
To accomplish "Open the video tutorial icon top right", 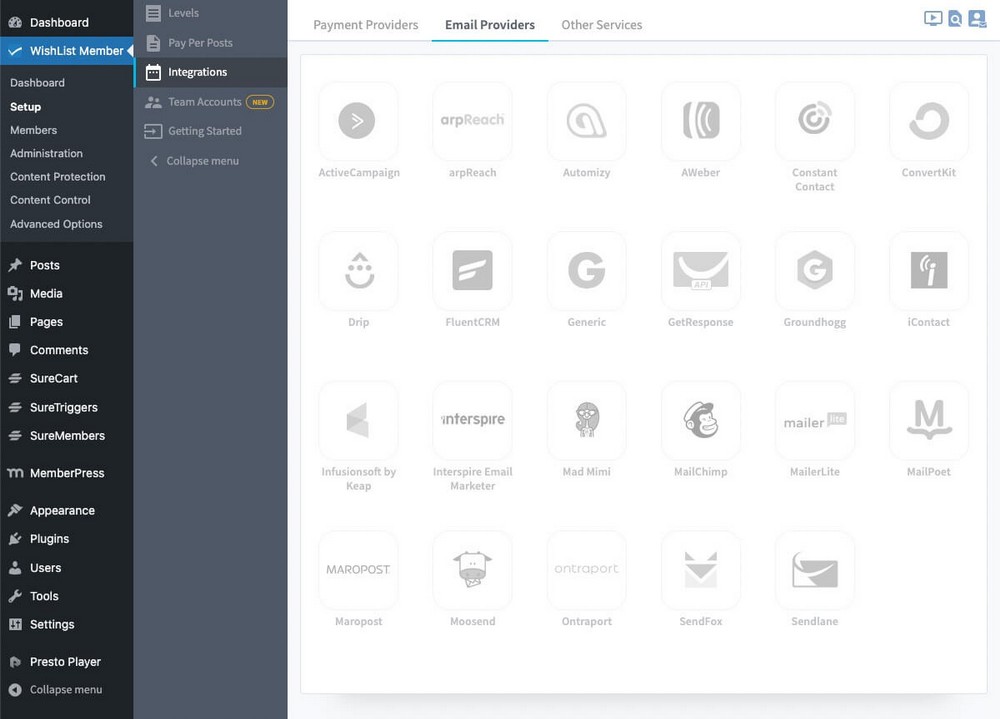I will click(932, 19).
